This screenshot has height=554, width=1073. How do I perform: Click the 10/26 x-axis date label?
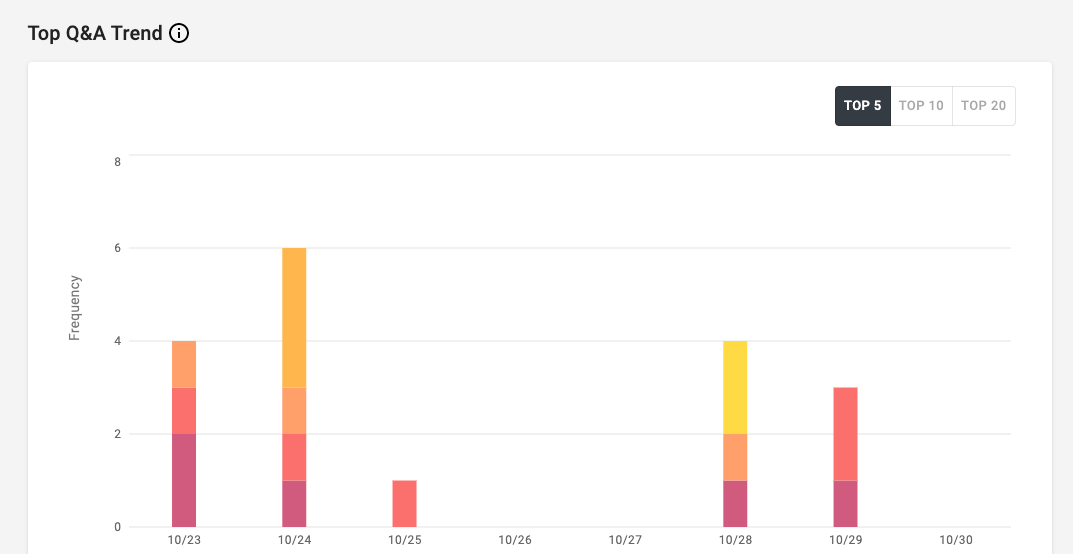(514, 539)
